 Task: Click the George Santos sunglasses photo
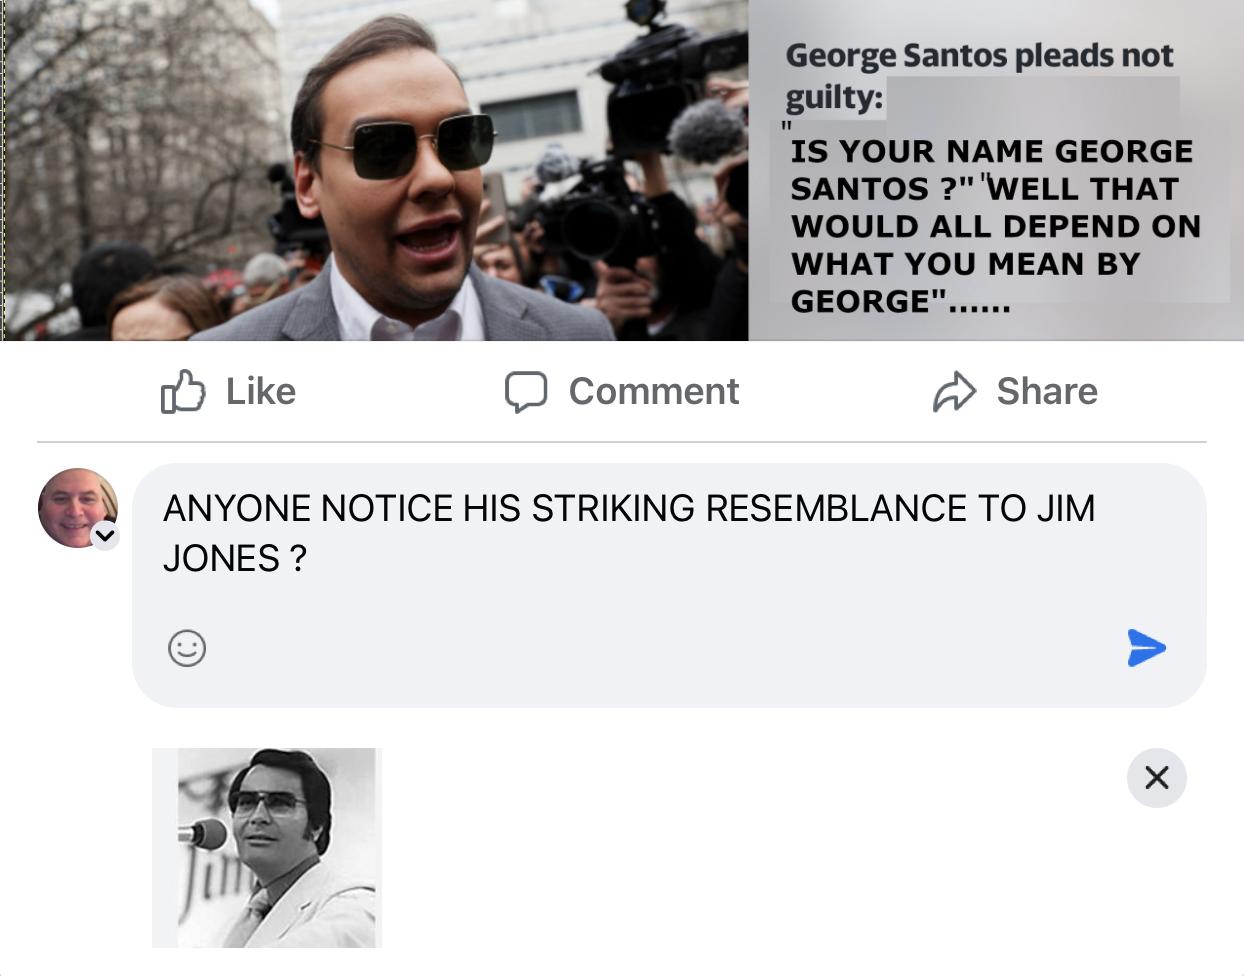374,170
